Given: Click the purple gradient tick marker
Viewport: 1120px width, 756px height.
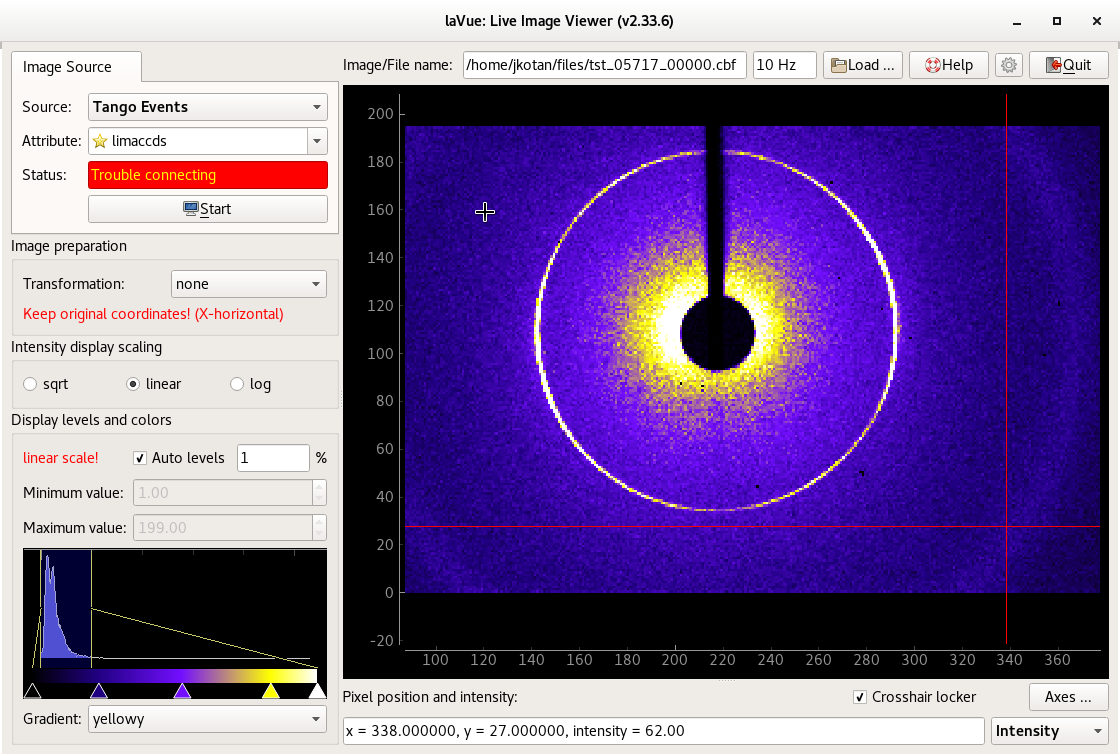Looking at the screenshot, I should click(x=182, y=691).
